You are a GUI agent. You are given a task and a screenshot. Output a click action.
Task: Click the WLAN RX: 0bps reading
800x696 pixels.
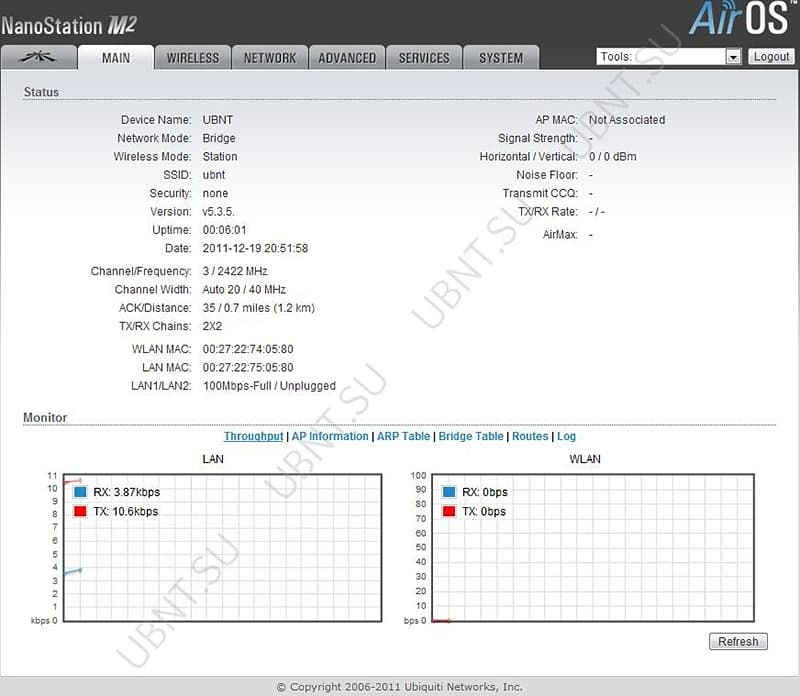[x=485, y=492]
